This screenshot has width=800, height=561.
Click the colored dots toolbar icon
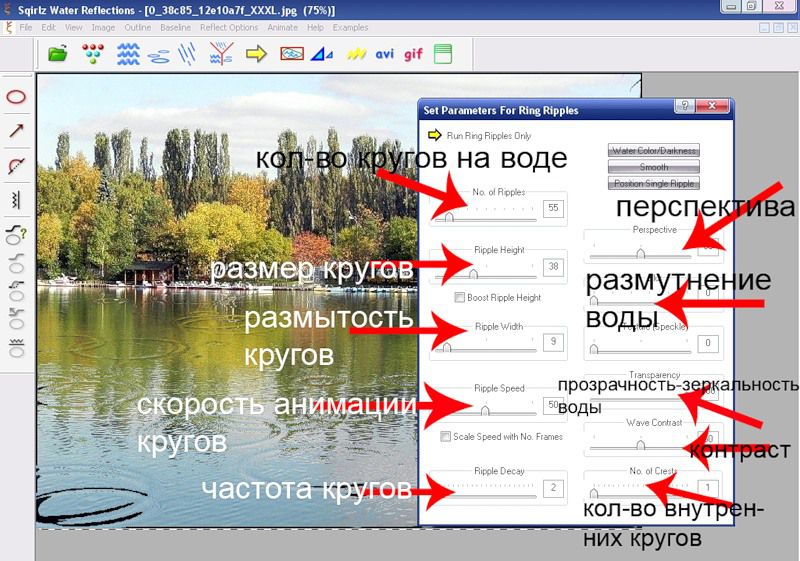(92, 54)
